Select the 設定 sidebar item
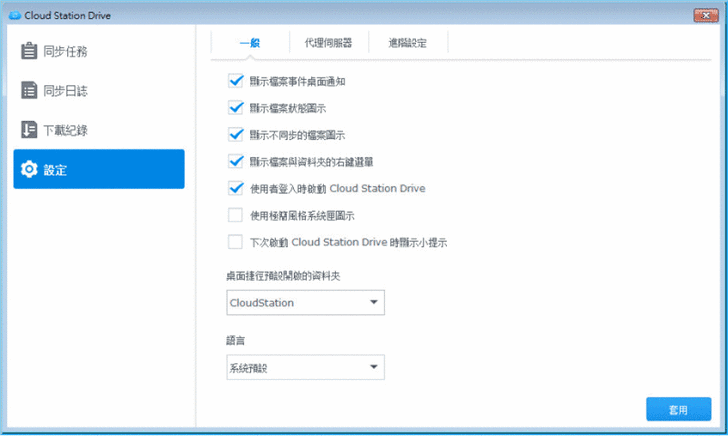Screen dimensions: 728x436 (99, 169)
